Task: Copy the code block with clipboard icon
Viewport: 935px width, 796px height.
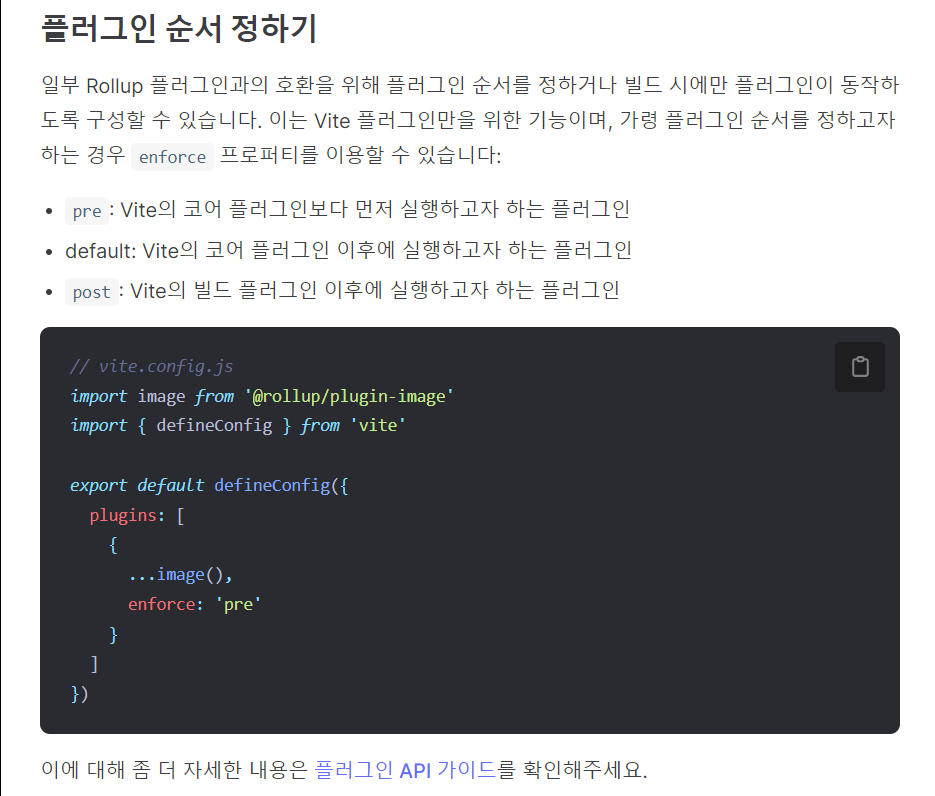Action: point(859,367)
